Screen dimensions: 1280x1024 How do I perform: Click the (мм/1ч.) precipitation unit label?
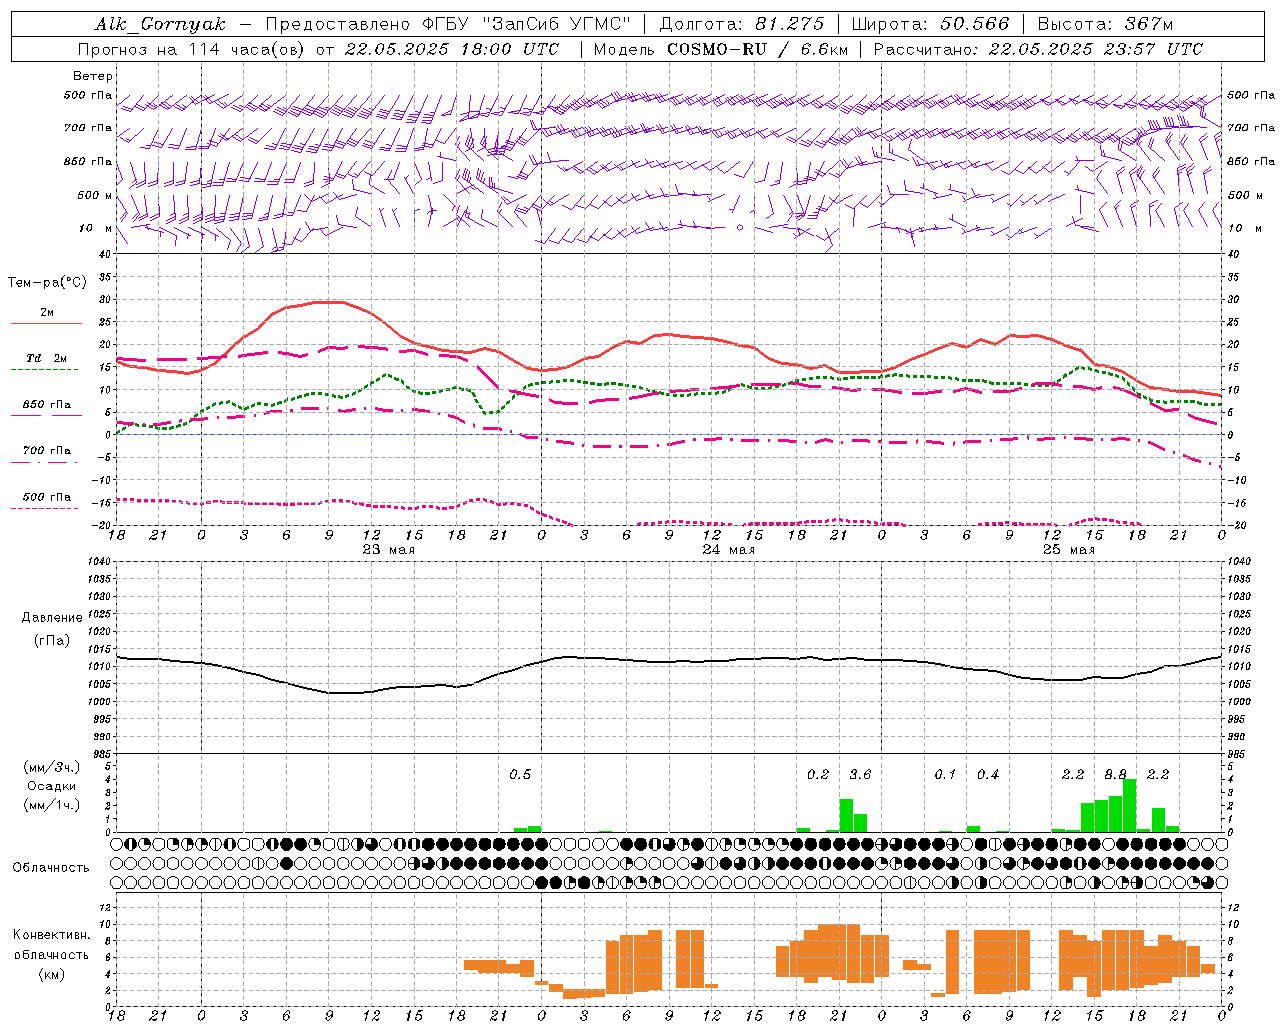pyautogui.click(x=52, y=805)
